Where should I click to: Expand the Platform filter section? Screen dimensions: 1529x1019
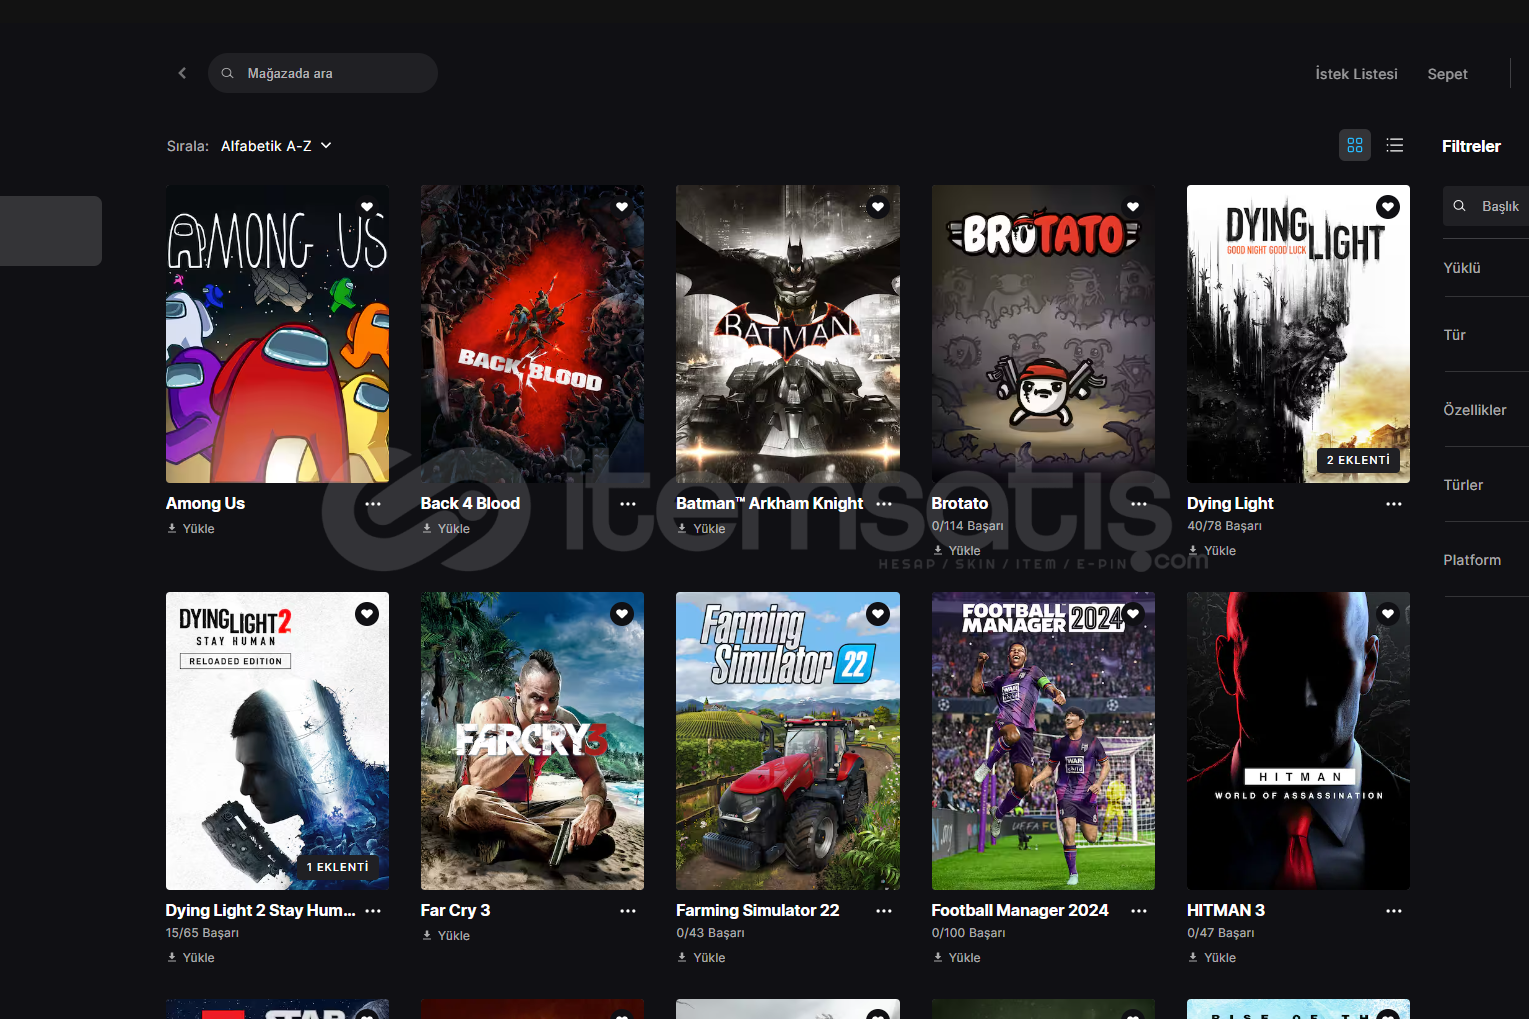pos(1486,560)
